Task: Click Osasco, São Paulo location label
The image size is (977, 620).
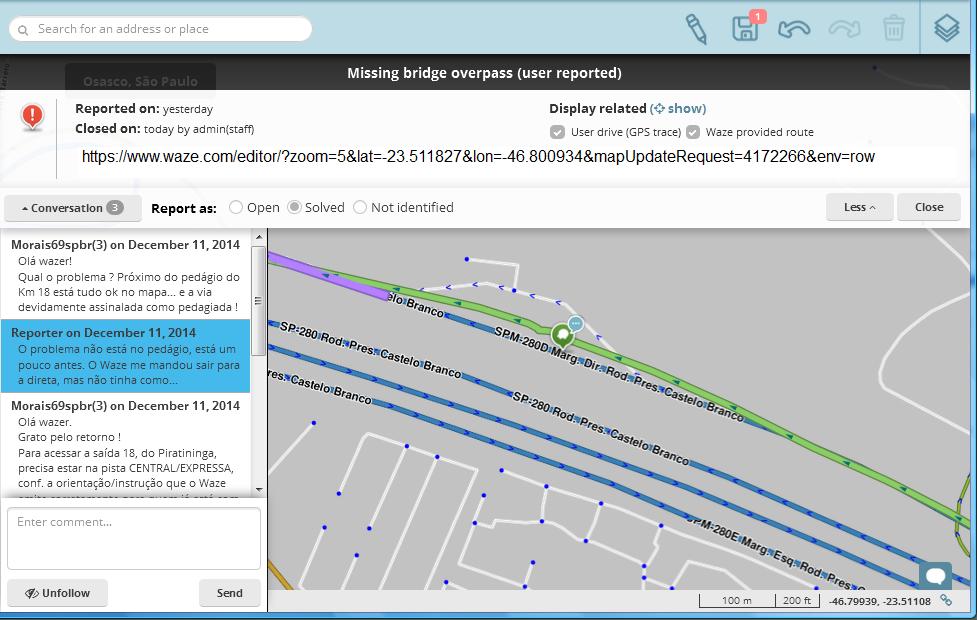Action: pyautogui.click(x=141, y=81)
